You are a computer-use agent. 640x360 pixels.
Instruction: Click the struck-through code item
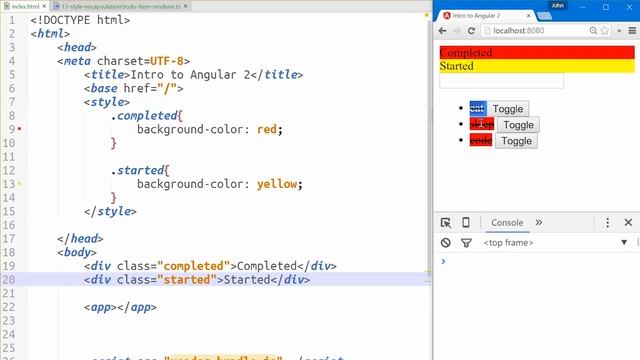click(481, 140)
